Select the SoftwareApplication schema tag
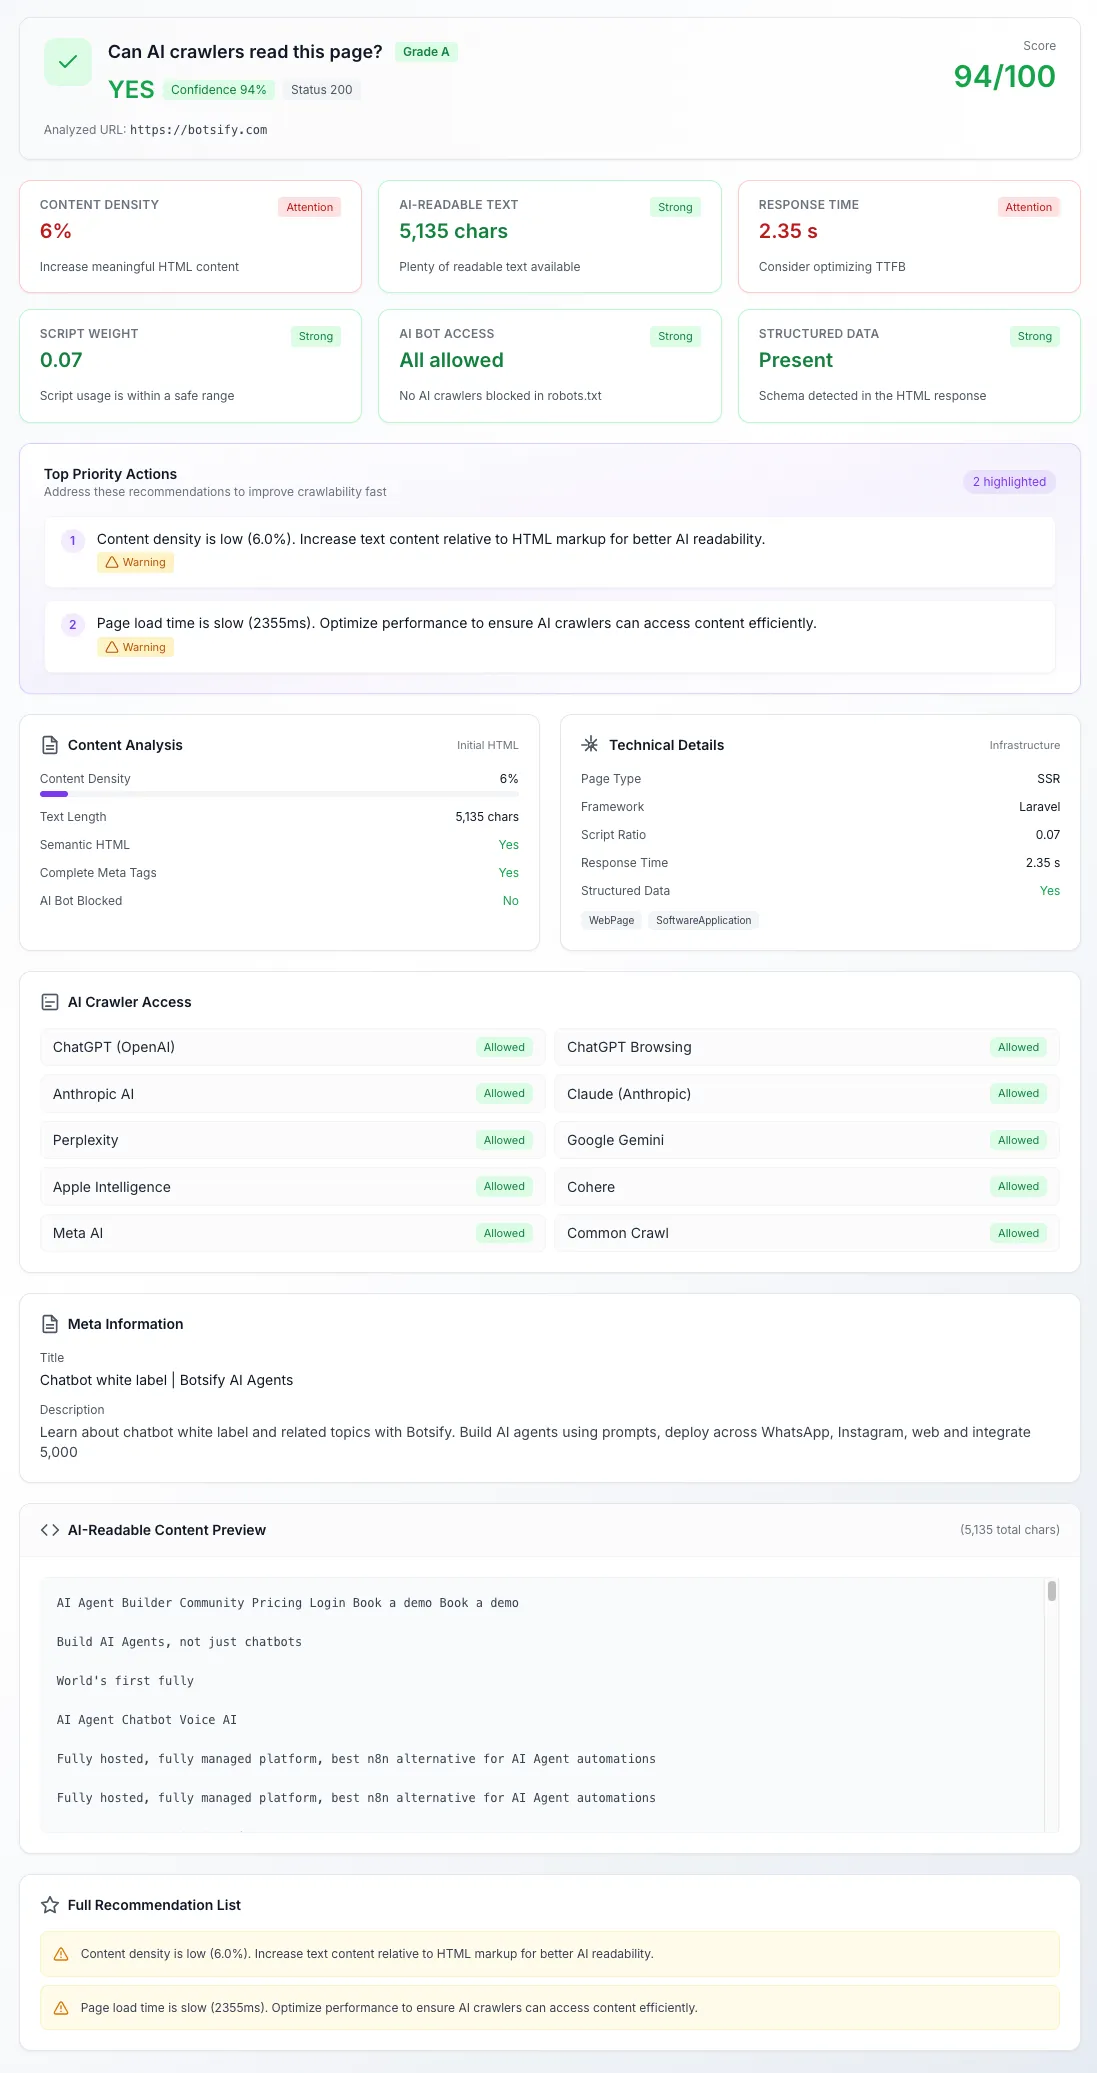 [x=703, y=920]
